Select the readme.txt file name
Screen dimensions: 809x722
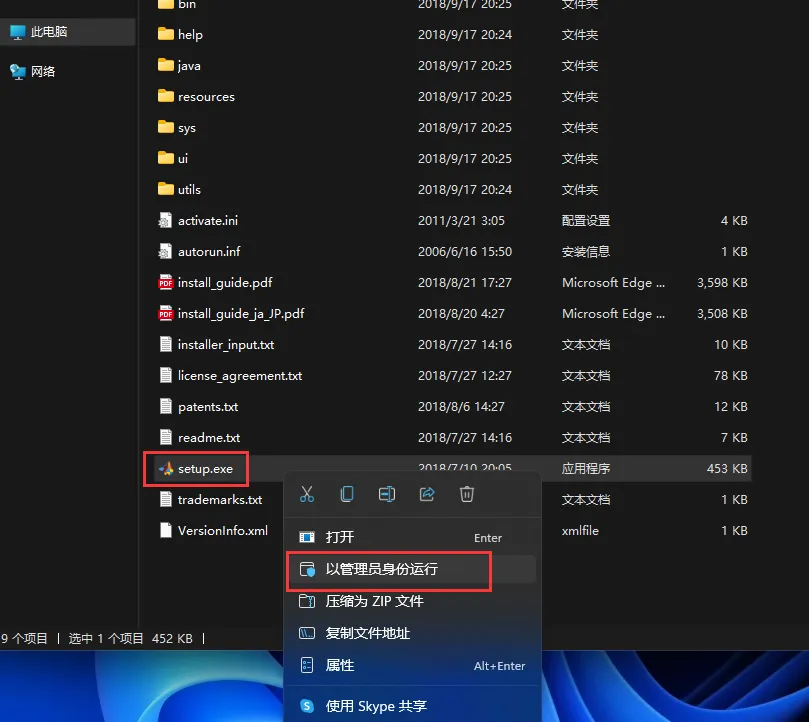coord(209,438)
